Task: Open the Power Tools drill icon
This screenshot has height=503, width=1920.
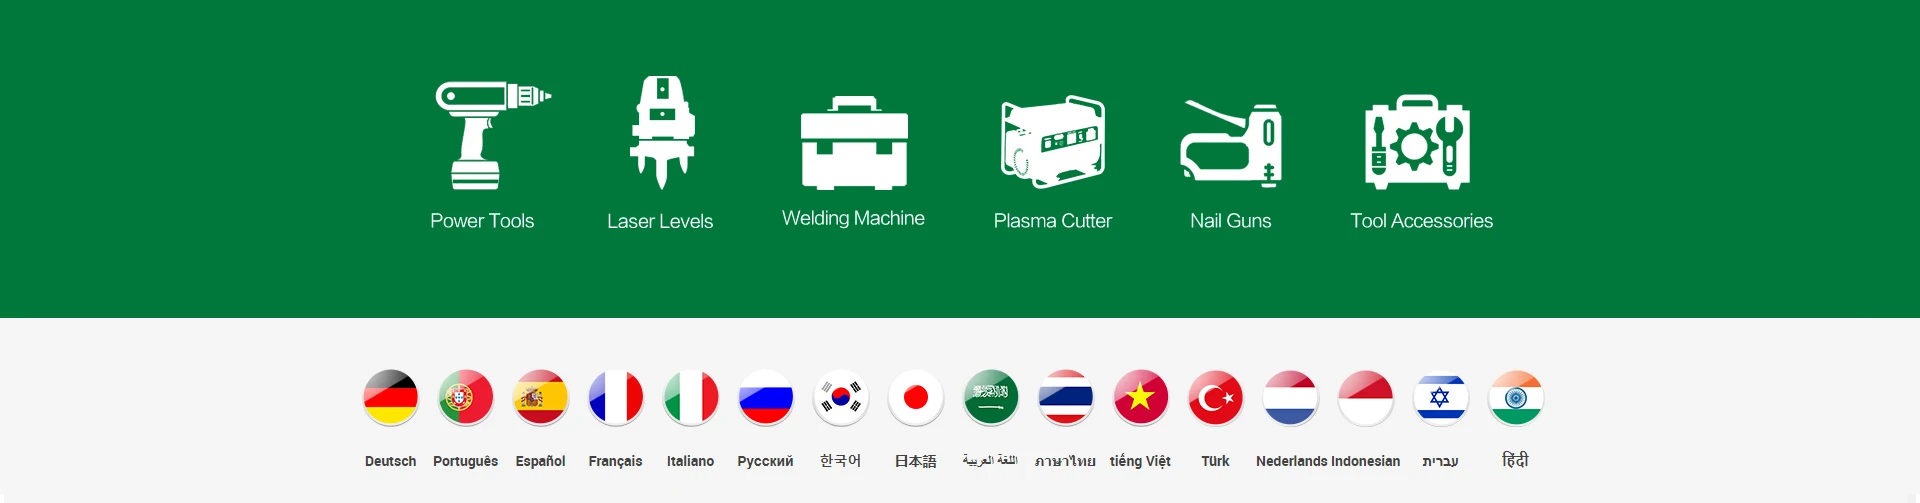Action: point(493,135)
